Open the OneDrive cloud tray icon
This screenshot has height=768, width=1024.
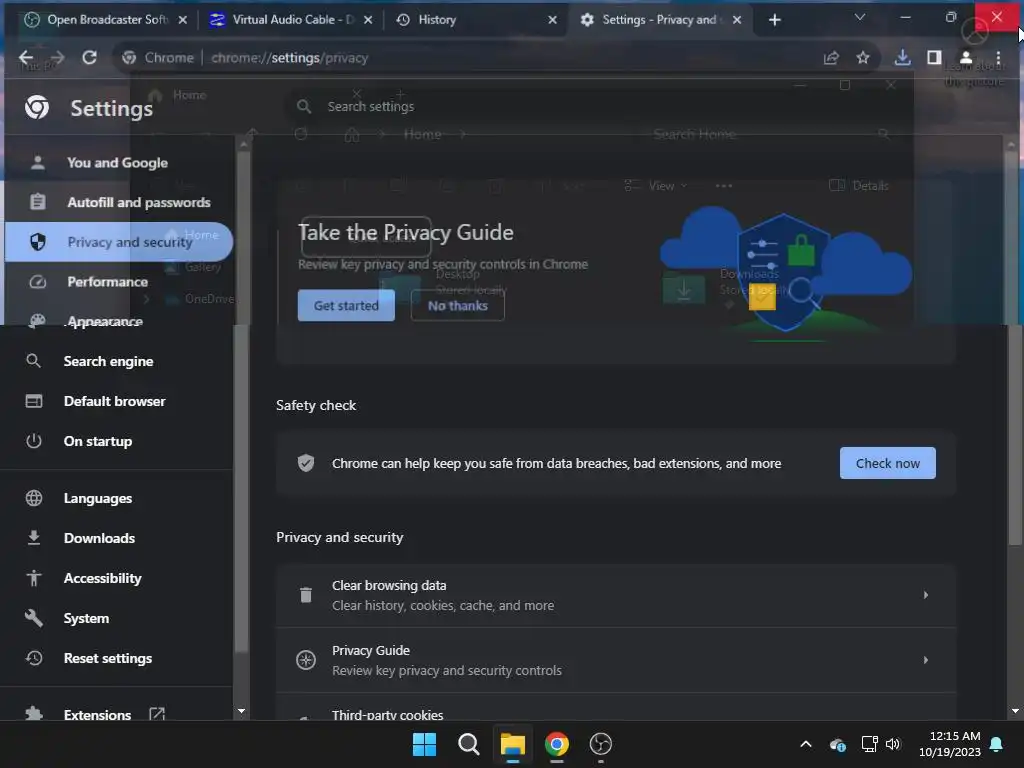pos(838,744)
